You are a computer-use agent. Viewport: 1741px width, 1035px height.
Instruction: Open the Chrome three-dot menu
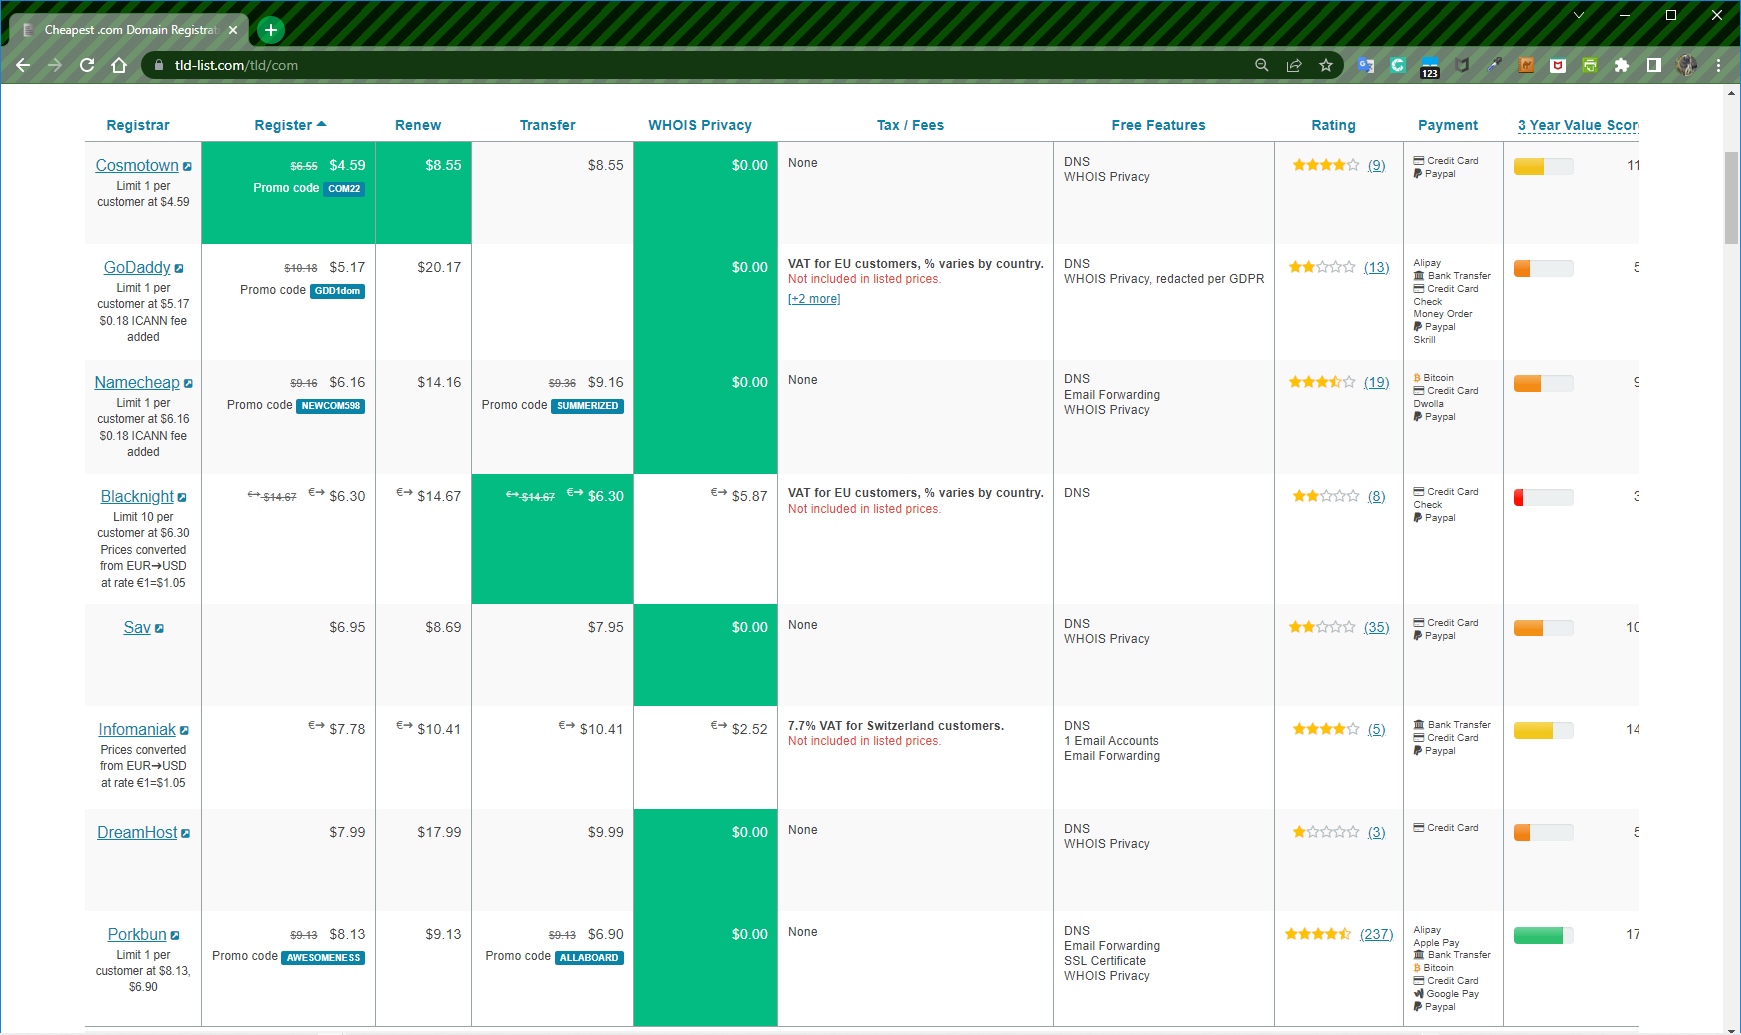coord(1718,65)
